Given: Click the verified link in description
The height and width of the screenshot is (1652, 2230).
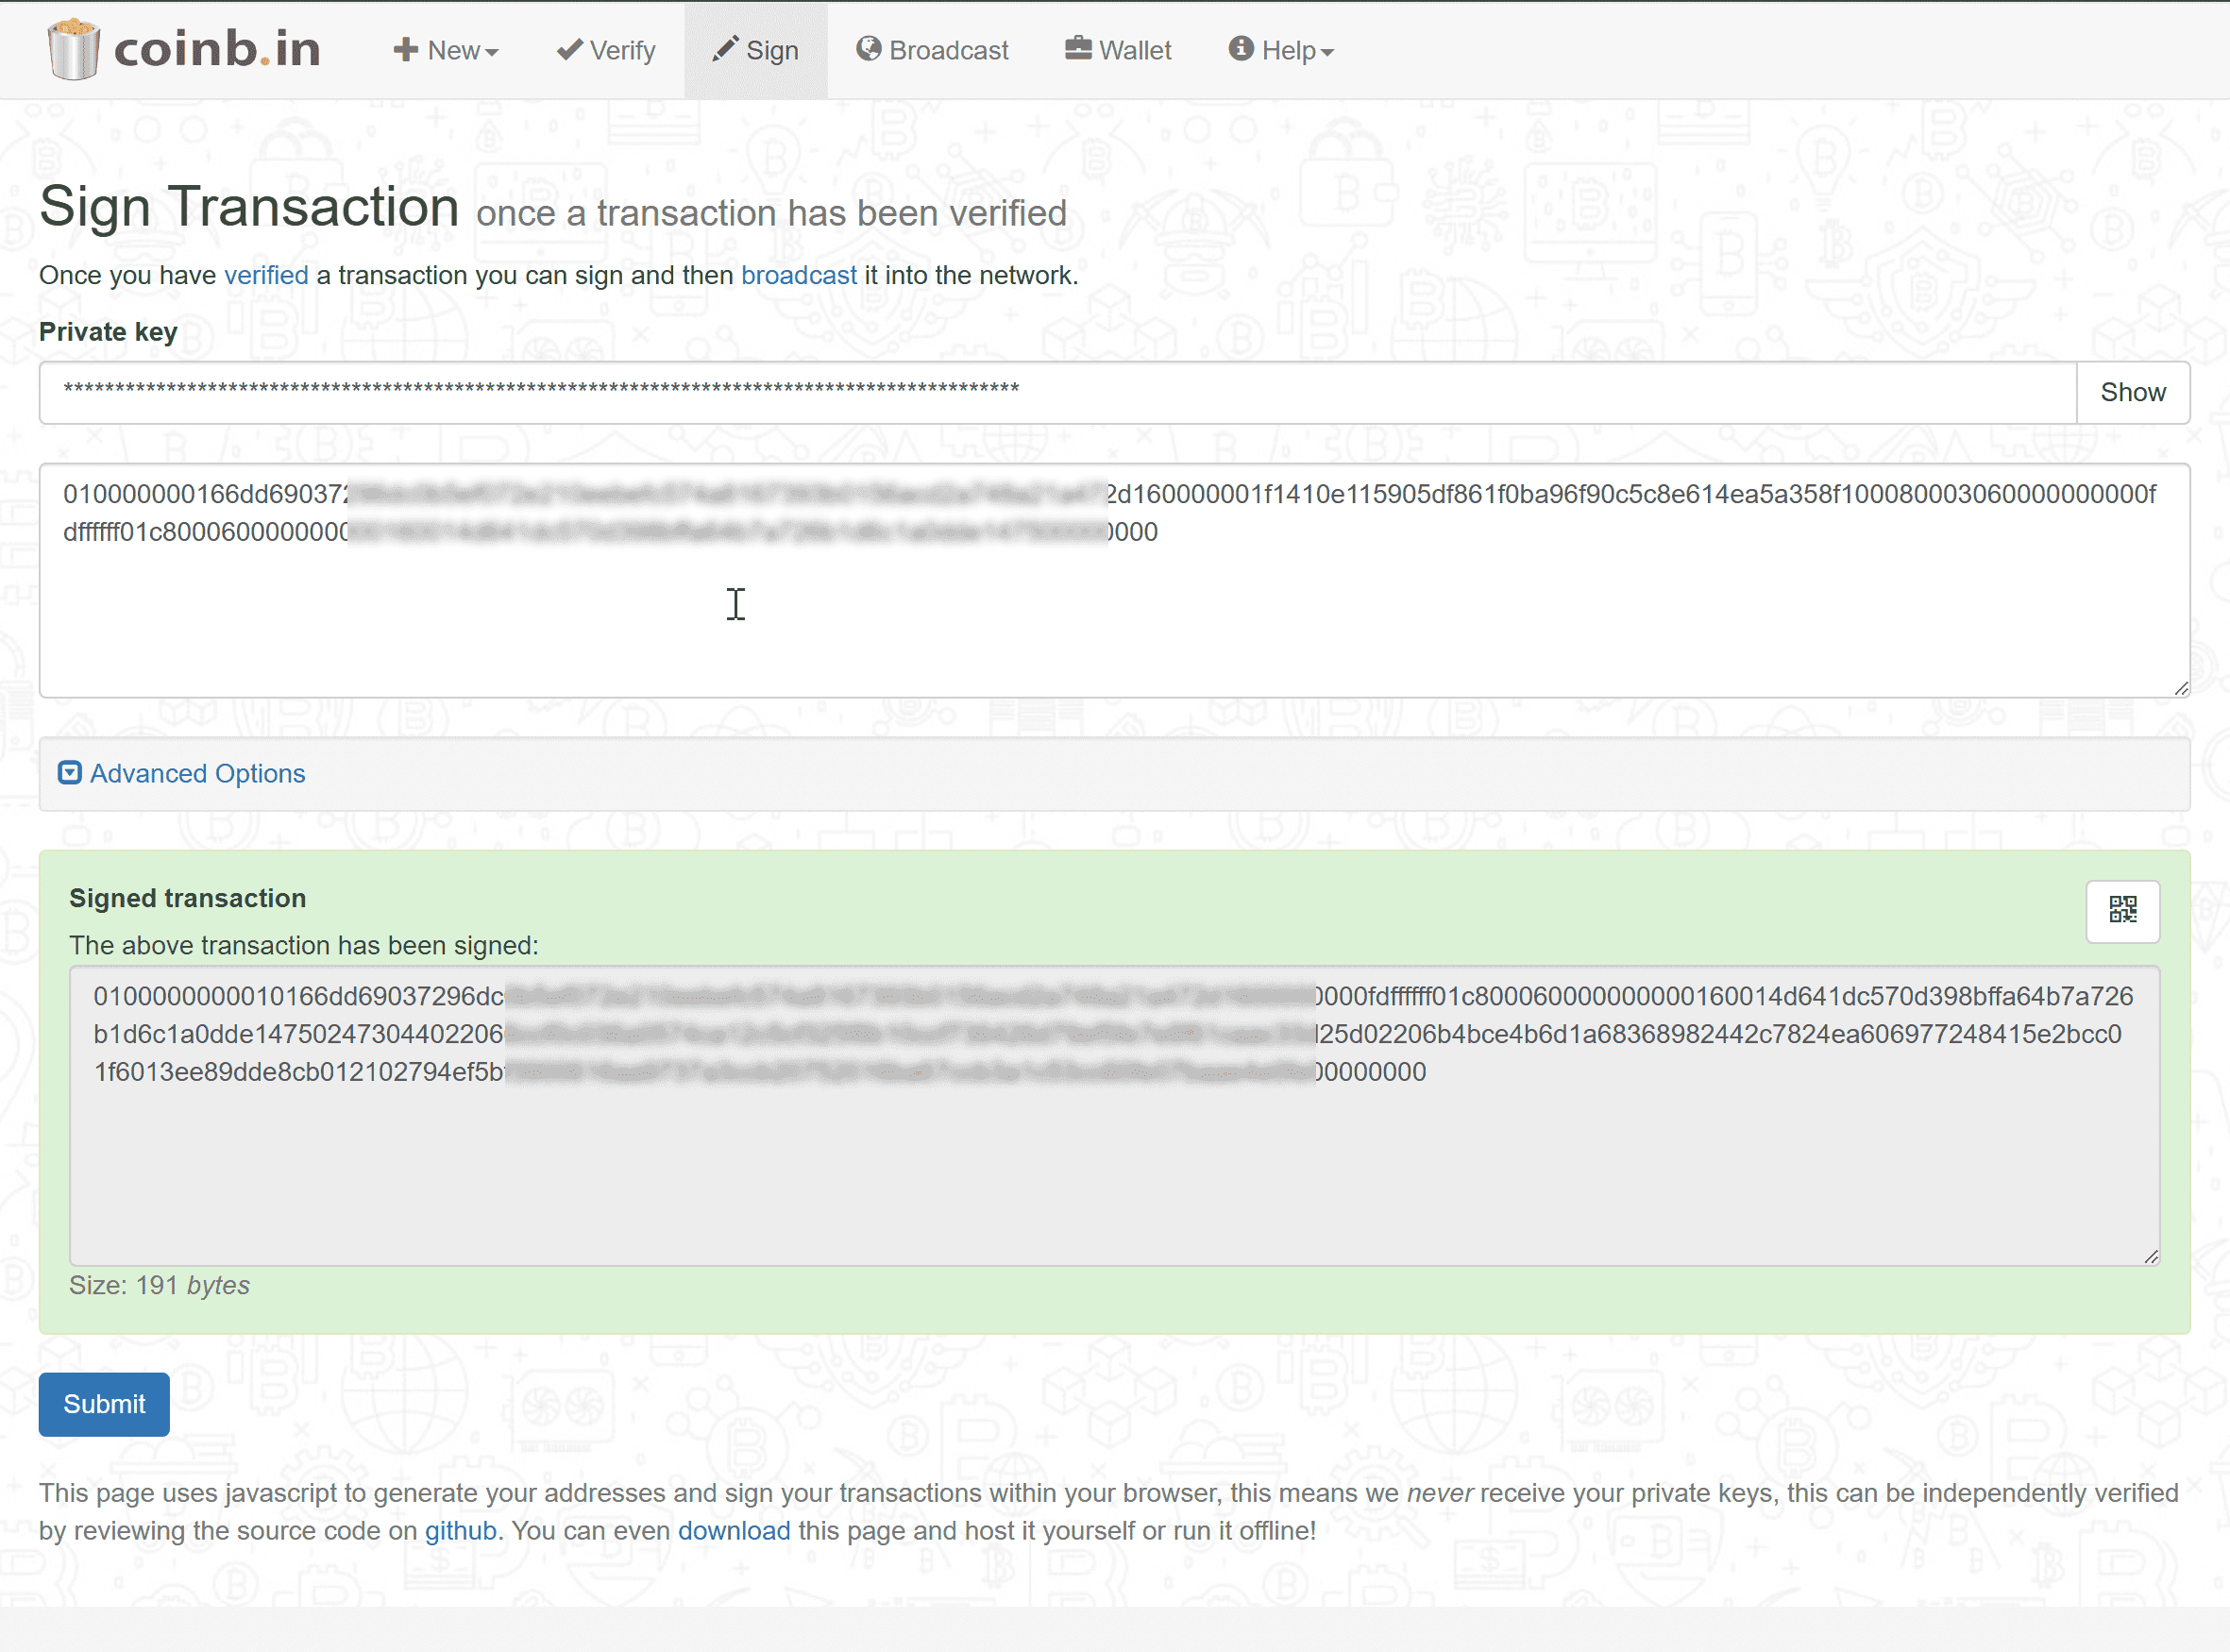Looking at the screenshot, I should click(x=266, y=275).
